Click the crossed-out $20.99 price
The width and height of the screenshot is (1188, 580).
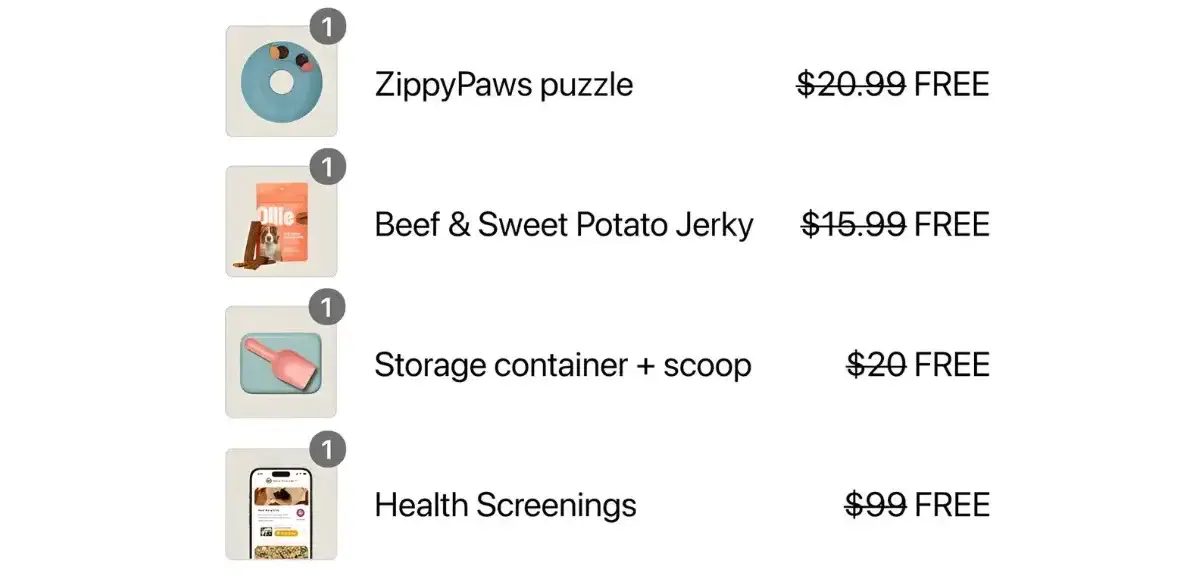pyautogui.click(x=852, y=84)
